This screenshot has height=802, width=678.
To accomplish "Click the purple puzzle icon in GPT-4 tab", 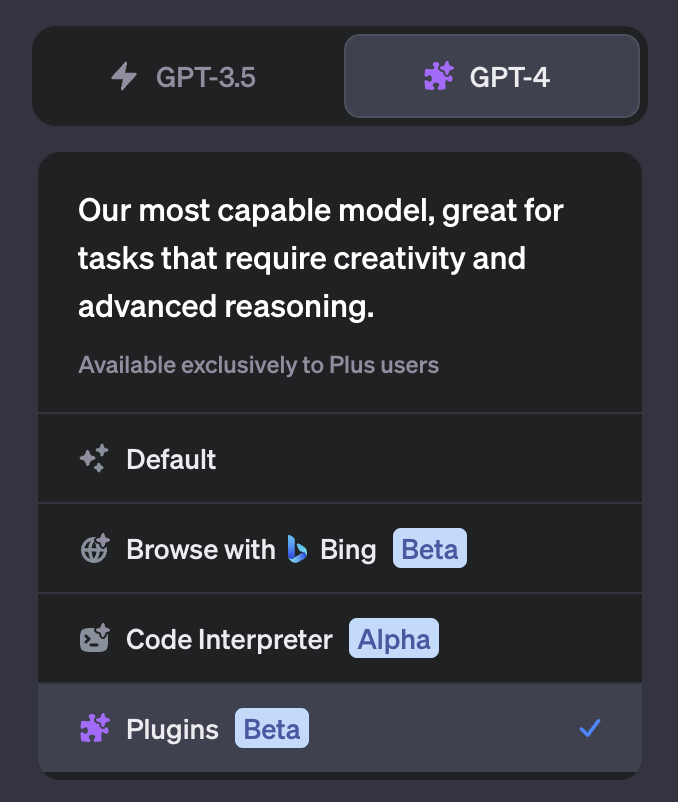I will click(x=439, y=76).
